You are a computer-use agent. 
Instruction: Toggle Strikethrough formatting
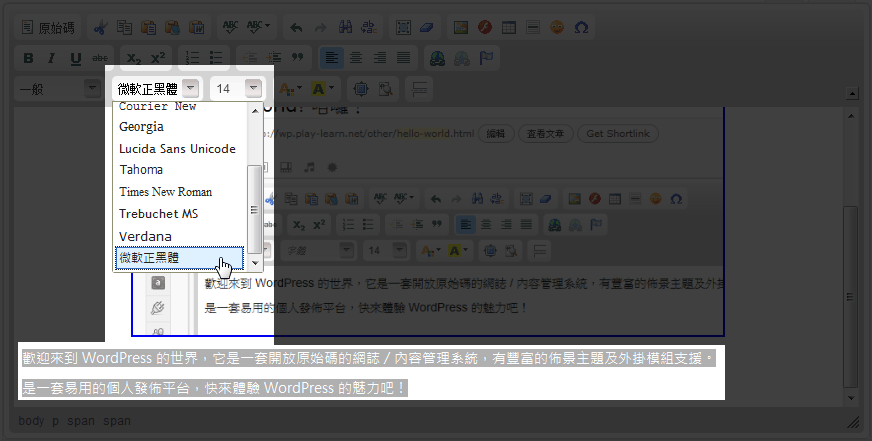pos(100,58)
